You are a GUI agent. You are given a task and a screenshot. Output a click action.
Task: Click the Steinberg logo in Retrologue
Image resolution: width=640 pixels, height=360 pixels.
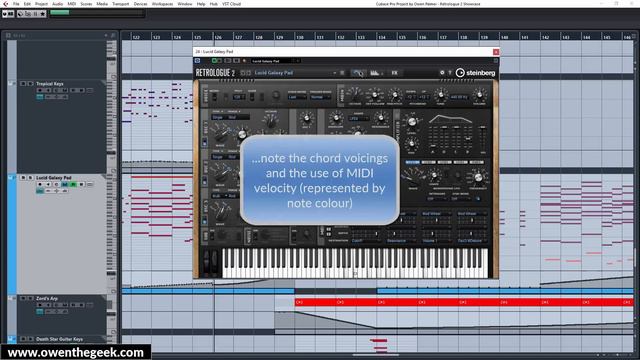pos(476,73)
